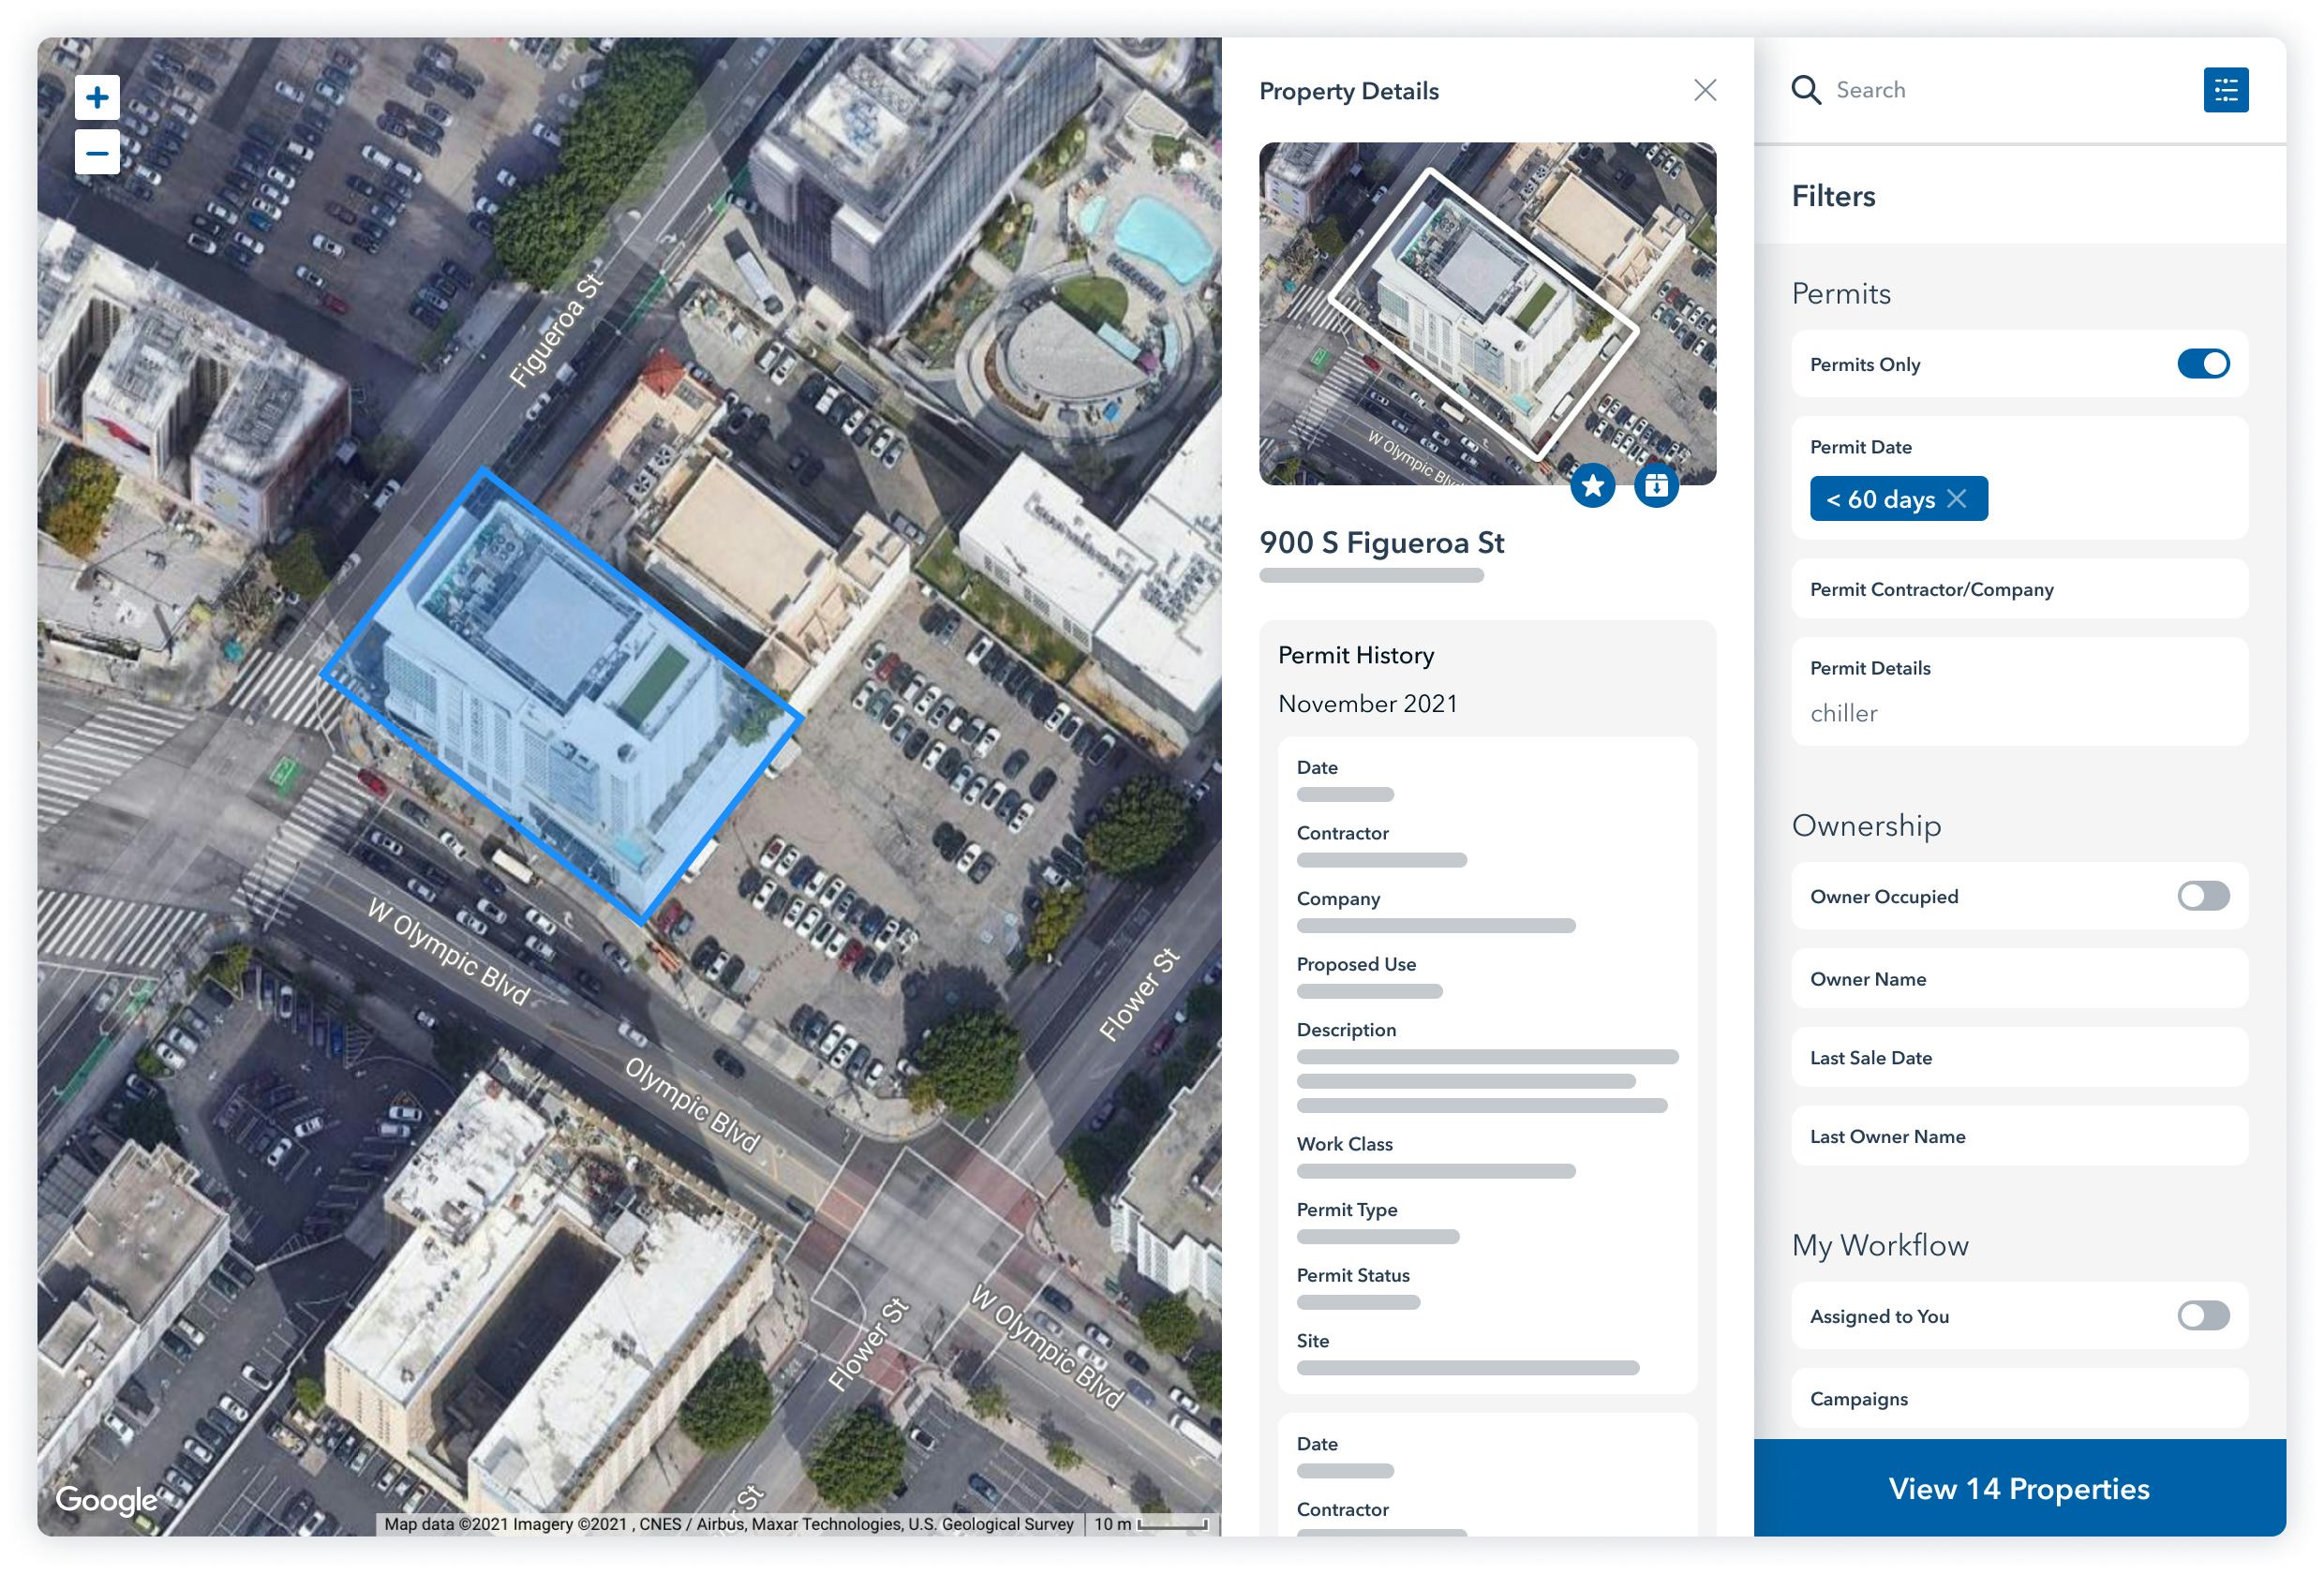This screenshot has width=2324, height=1574.
Task: Click the View 14 Properties button
Action: point(2020,1488)
